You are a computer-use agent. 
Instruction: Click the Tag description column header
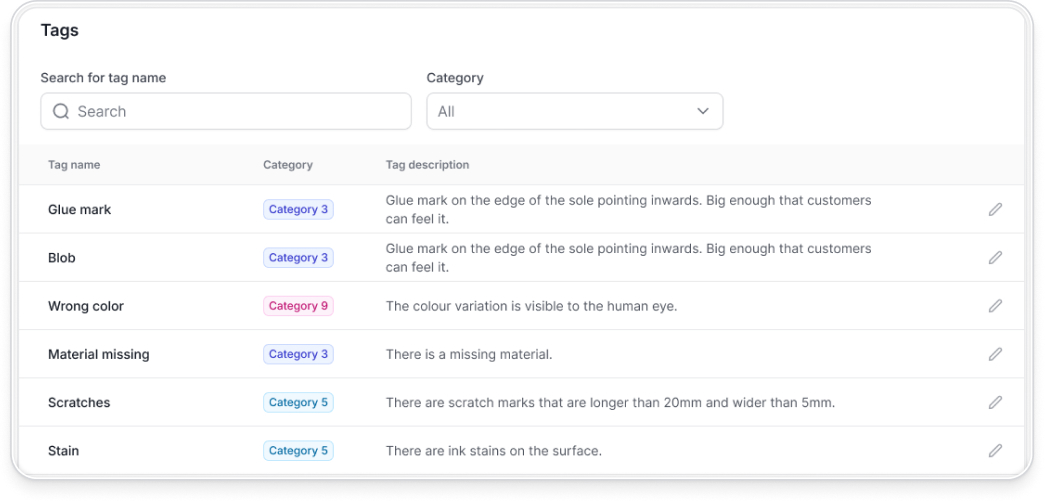427,165
